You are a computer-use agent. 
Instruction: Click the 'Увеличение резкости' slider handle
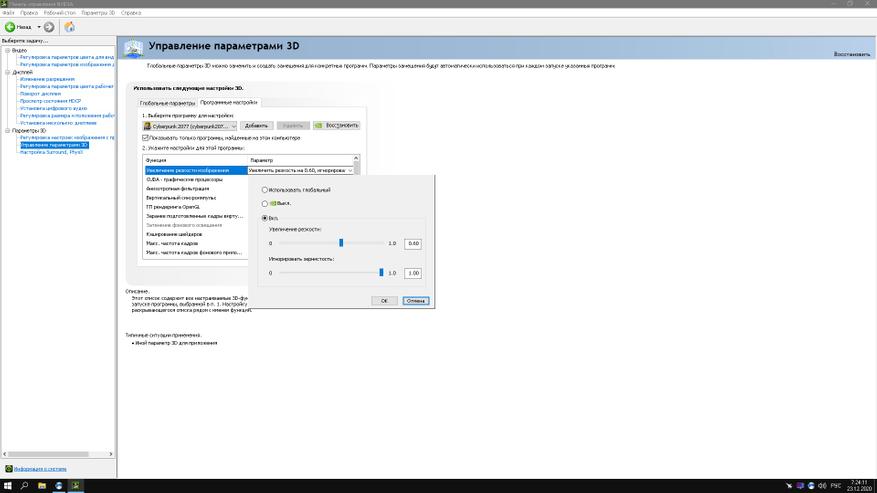[341, 243]
